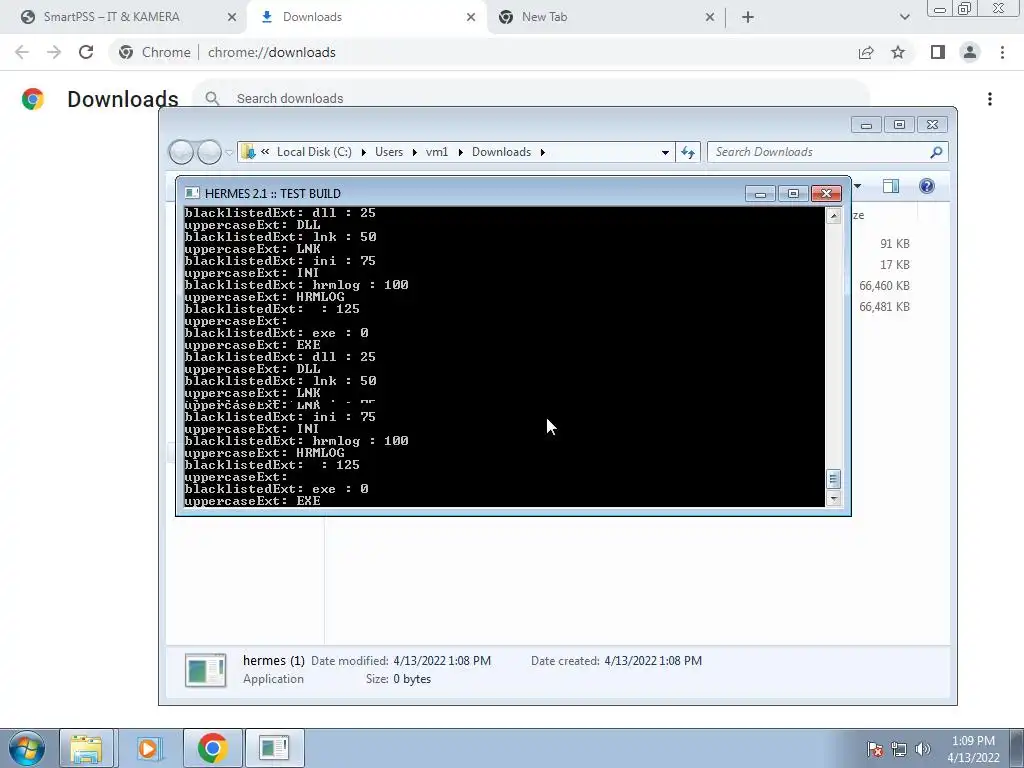1024x768 pixels.
Task: Open Explorer recent locations dropdown arrow
Action: [x=229, y=153]
